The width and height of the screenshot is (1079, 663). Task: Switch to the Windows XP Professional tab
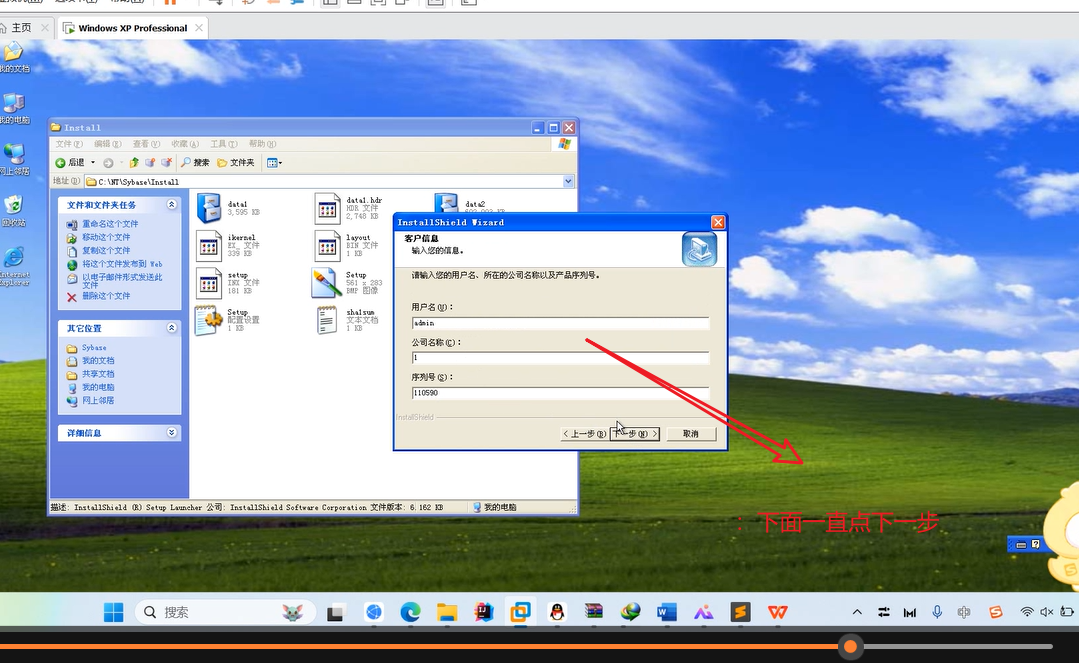133,28
